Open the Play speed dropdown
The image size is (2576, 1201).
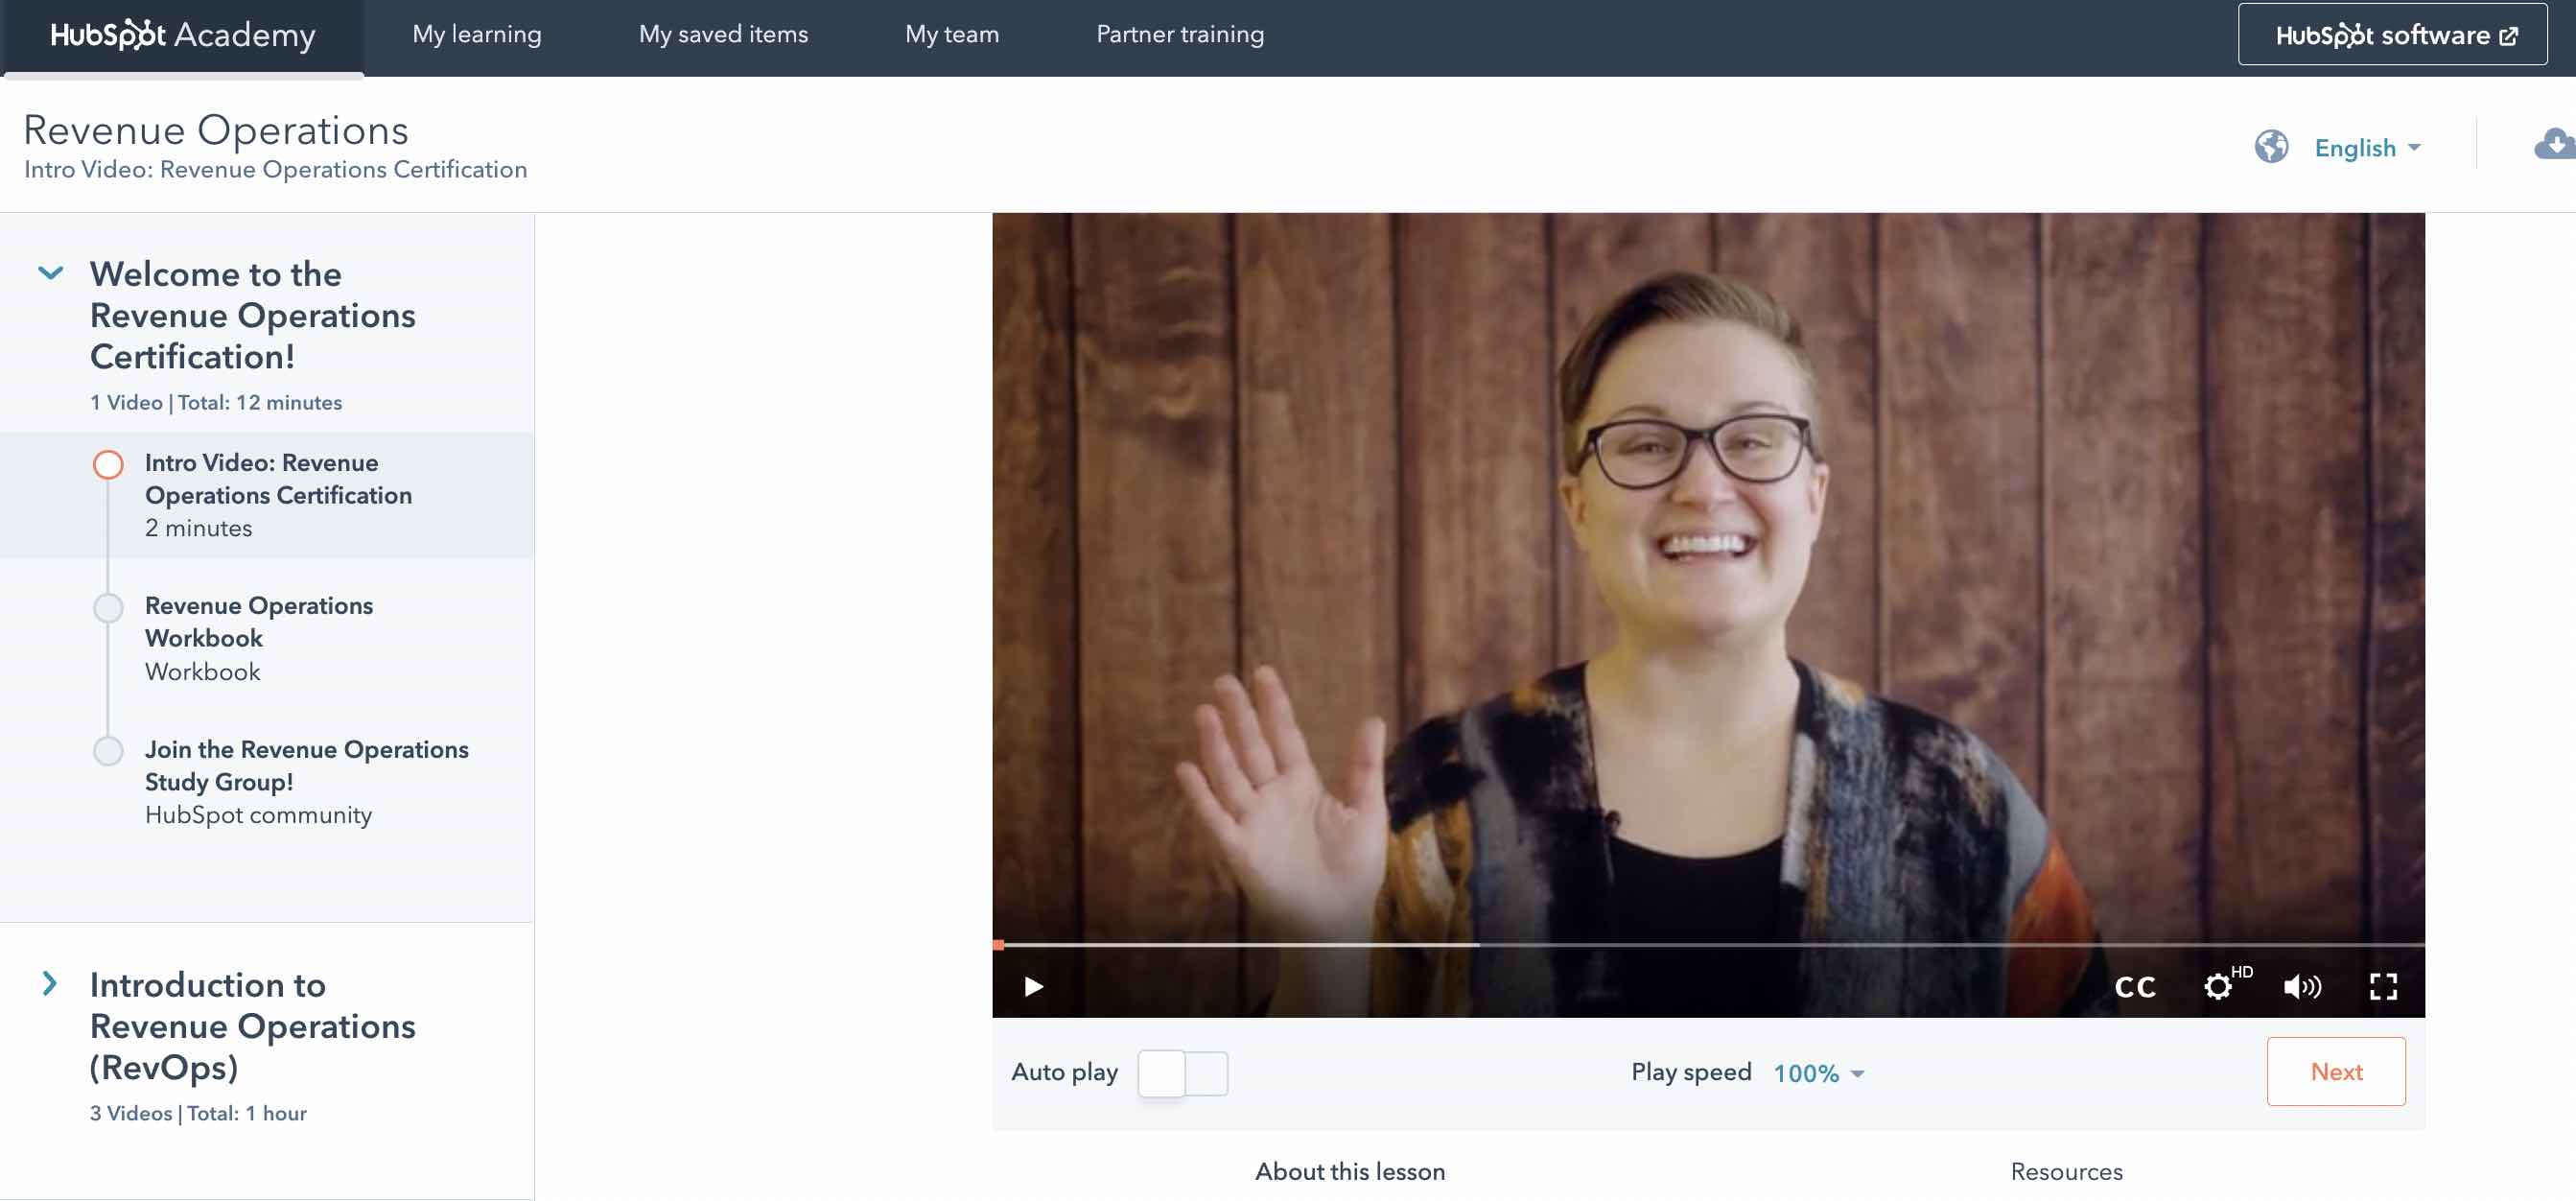point(1817,1072)
